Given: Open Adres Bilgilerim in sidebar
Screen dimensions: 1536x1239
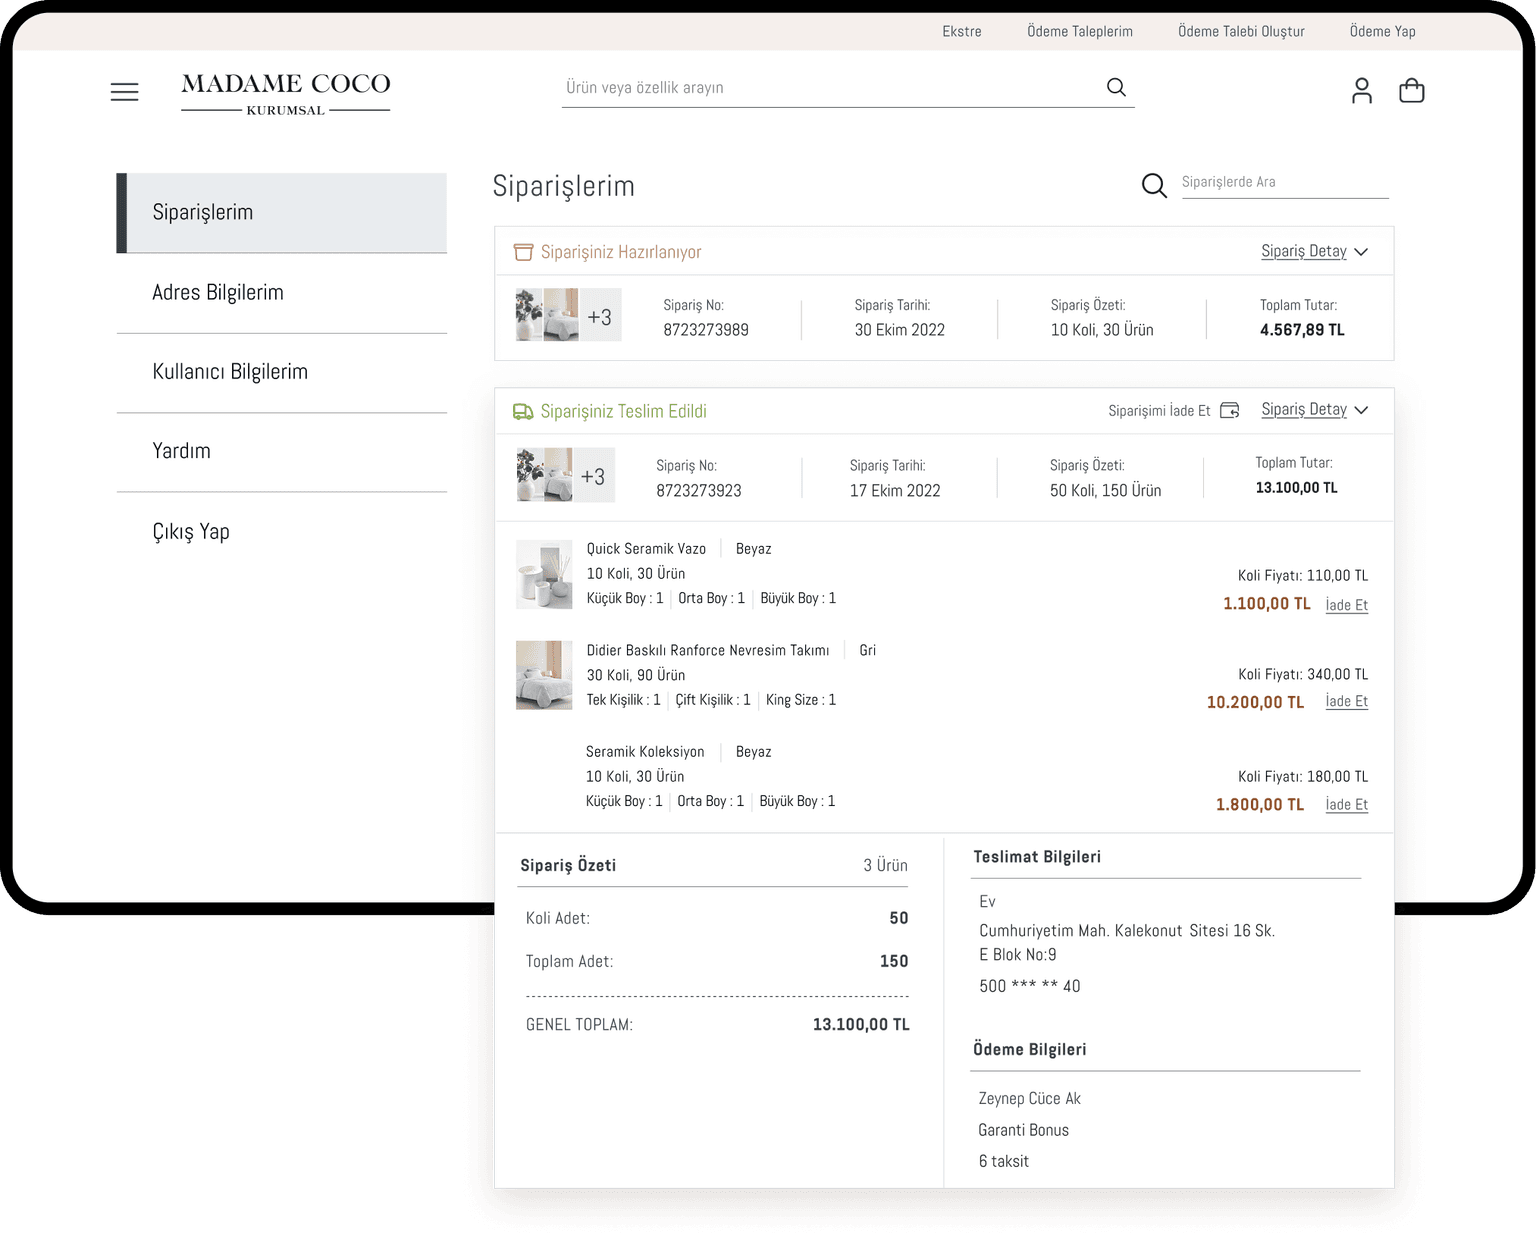Looking at the screenshot, I should tap(218, 293).
